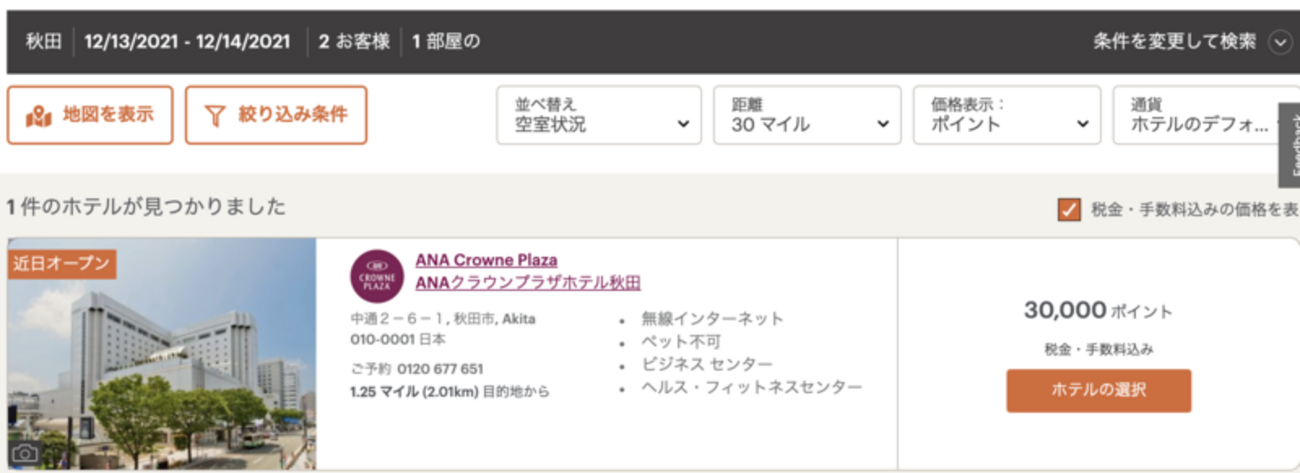This screenshot has height=473, width=1300.
Task: Open the 並べ替え sort dropdown
Action: click(597, 115)
